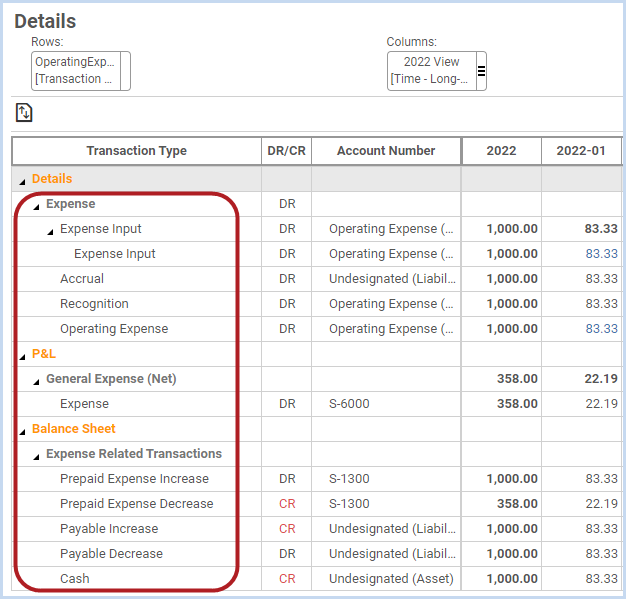This screenshot has width=626, height=599.
Task: Click Undesignated (Liabil... in Payable Decrease row
Action: pyautogui.click(x=392, y=553)
